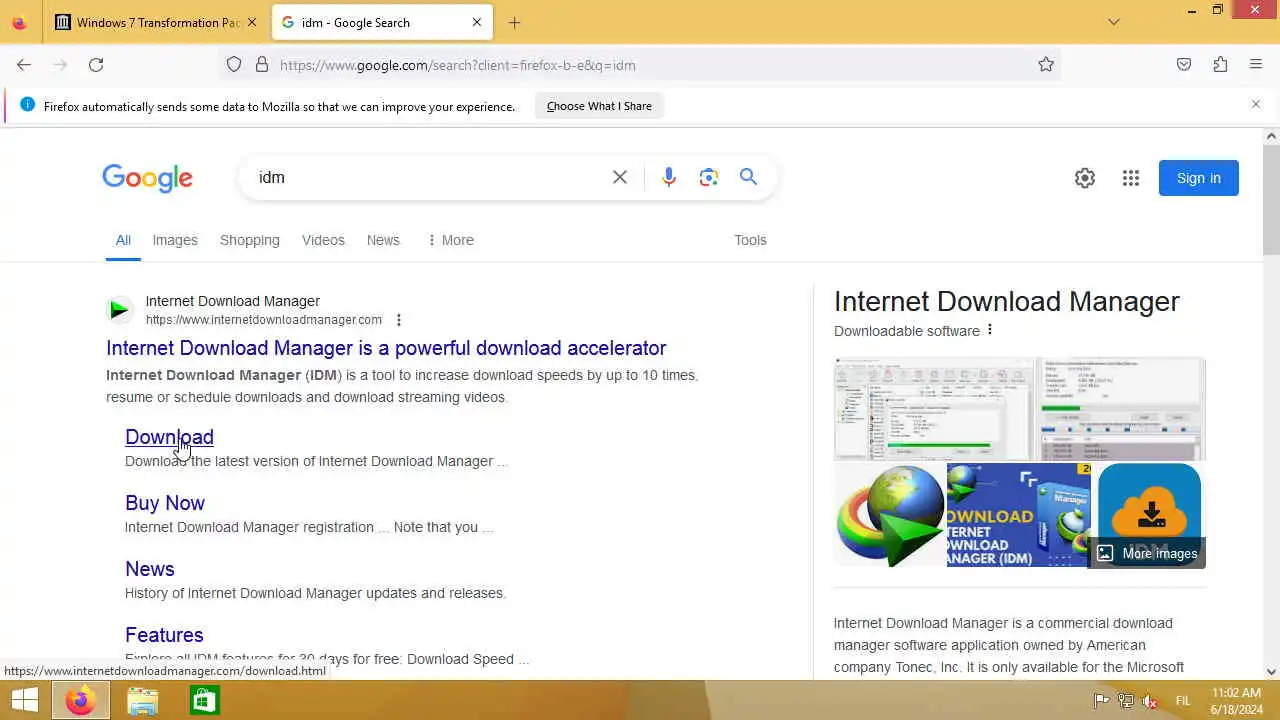1280x720 pixels.
Task: Start voice search with the microphone icon
Action: tap(669, 177)
